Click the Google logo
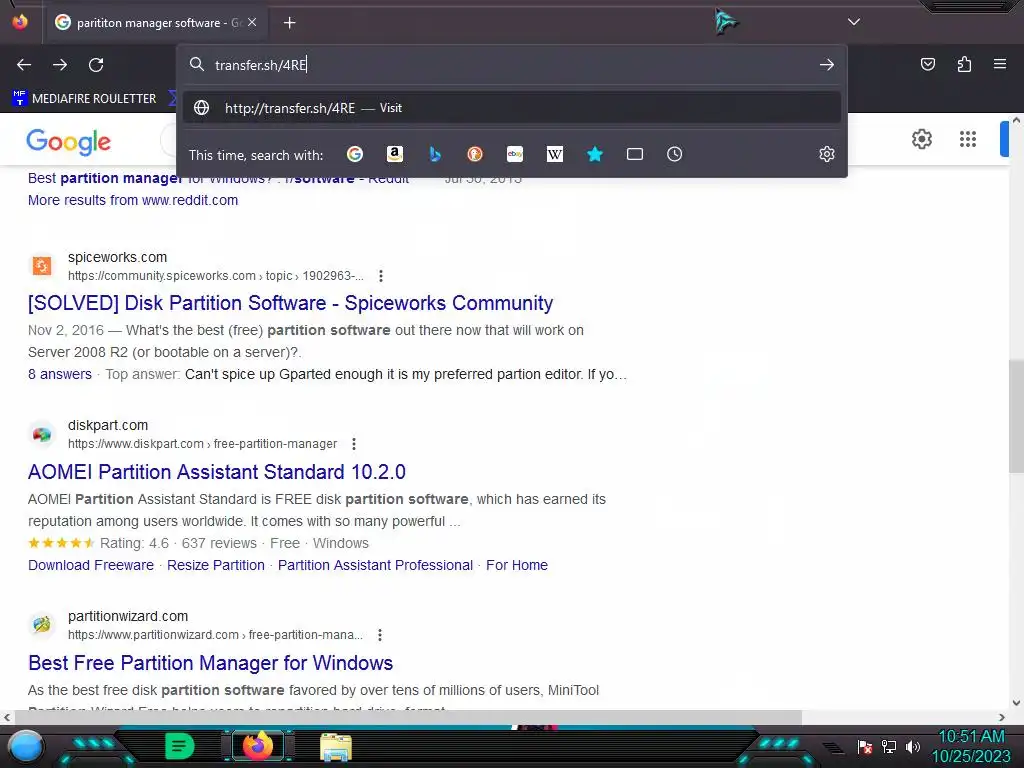The image size is (1024, 768). 69,141
